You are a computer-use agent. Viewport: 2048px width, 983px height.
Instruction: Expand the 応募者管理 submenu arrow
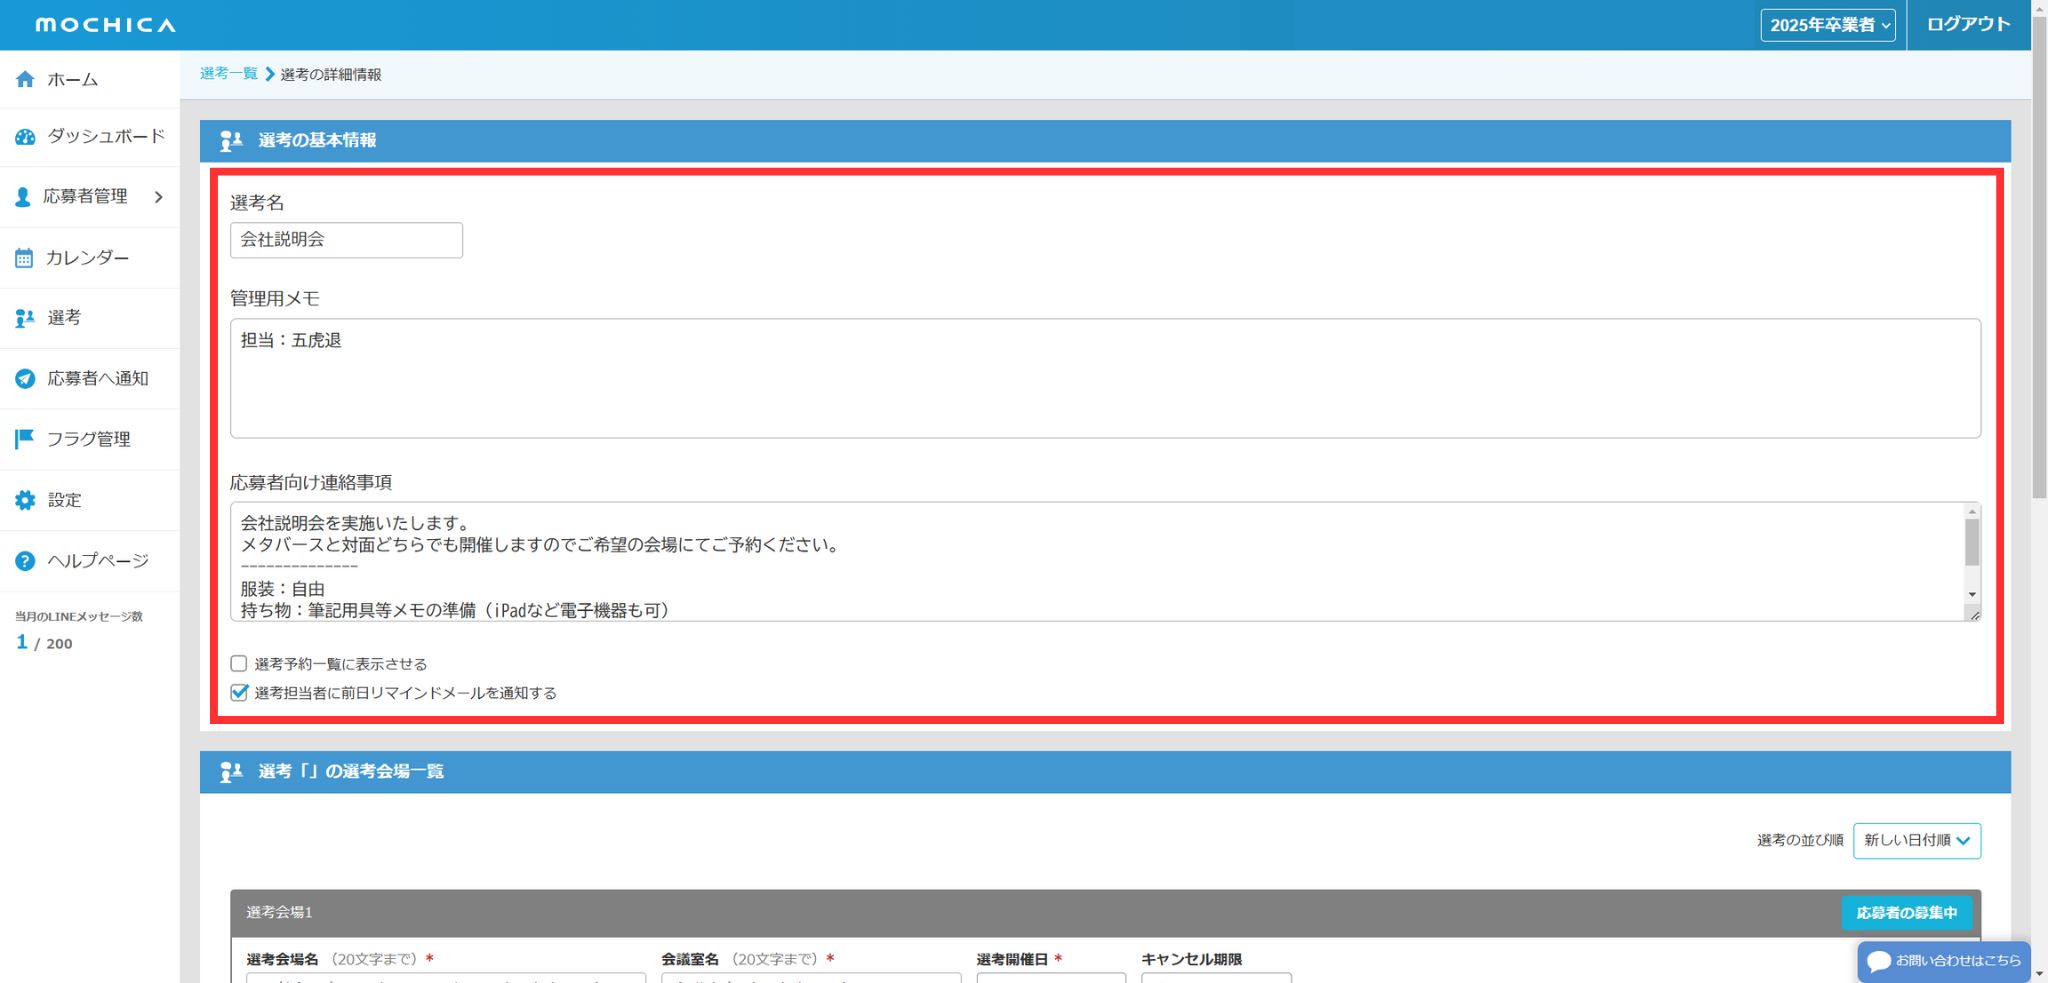click(158, 197)
